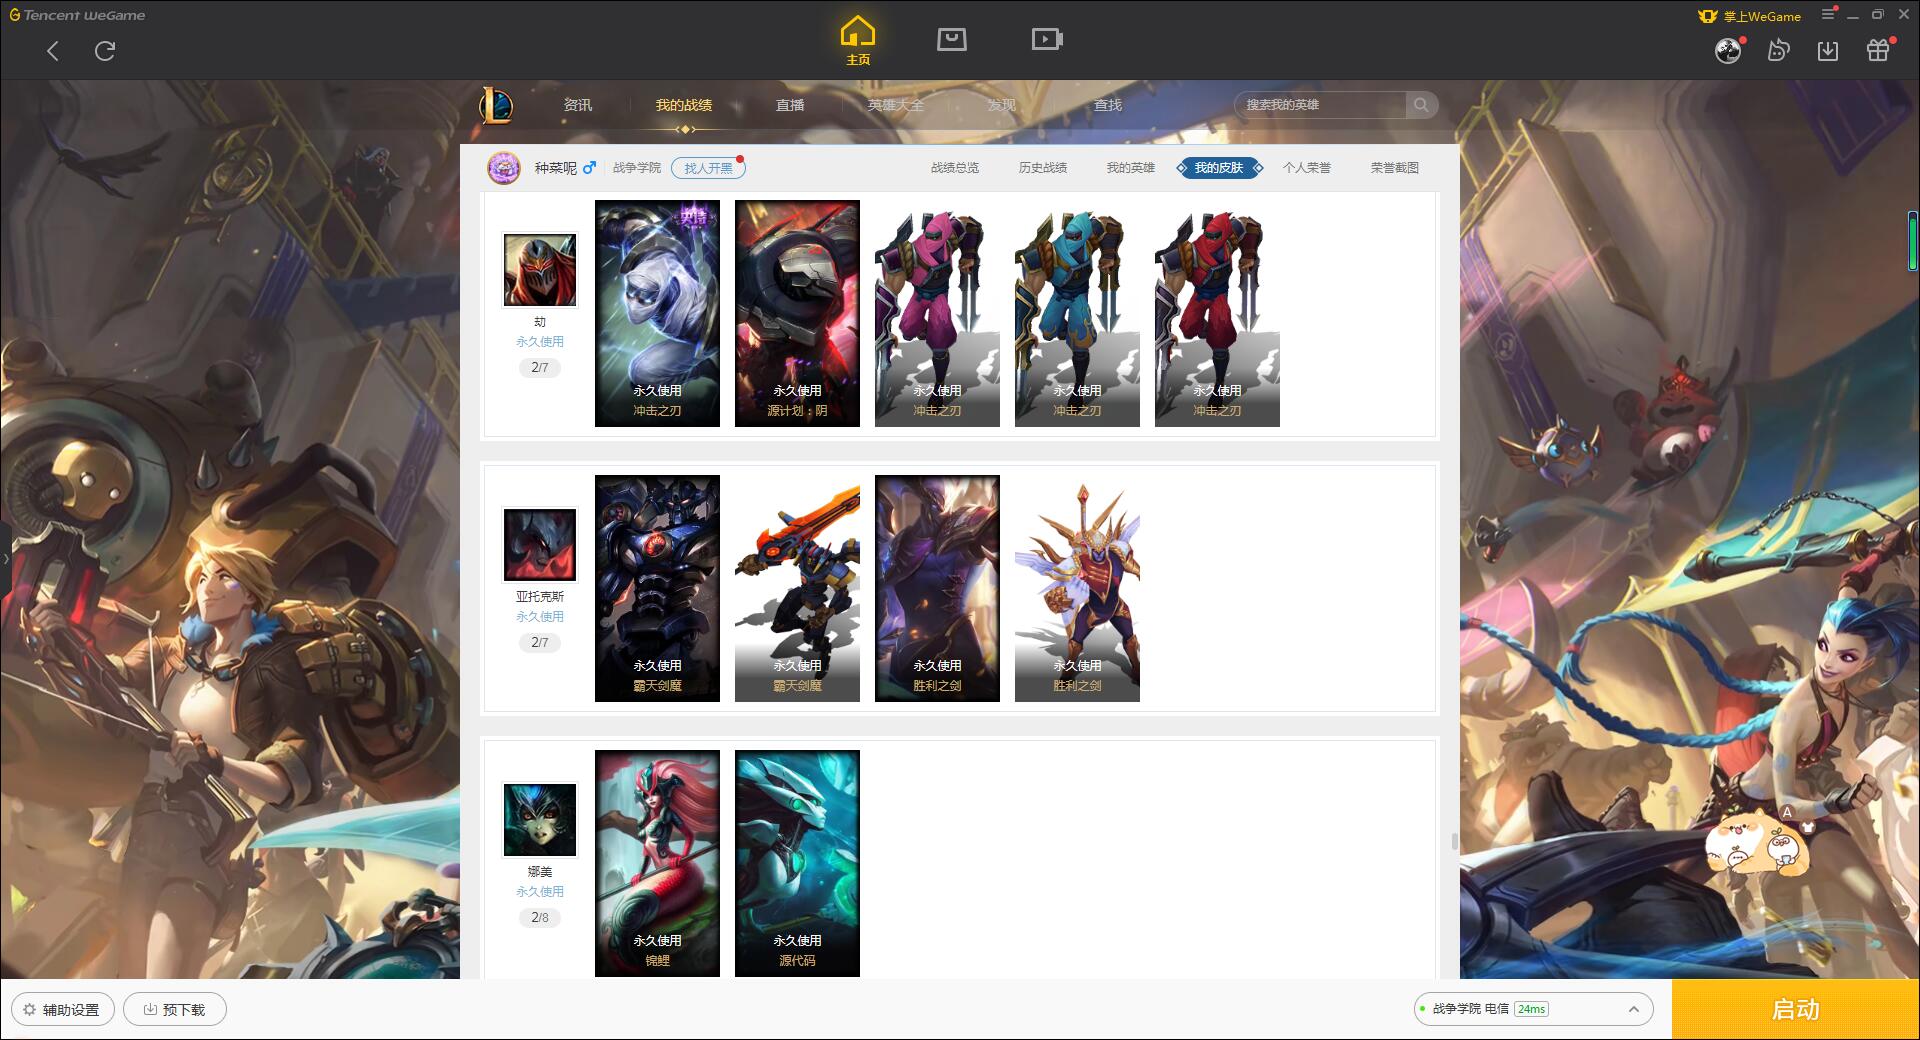The width and height of the screenshot is (1920, 1040).
Task: Click the male gender icon beside 种菜呢
Action: 589,168
